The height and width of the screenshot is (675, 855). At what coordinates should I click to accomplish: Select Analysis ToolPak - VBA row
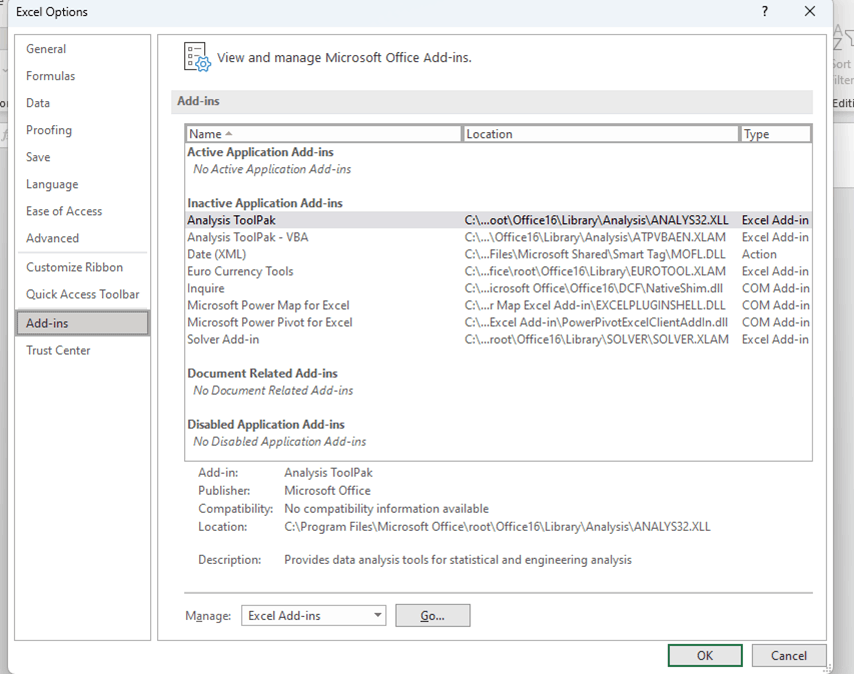[x=498, y=237]
